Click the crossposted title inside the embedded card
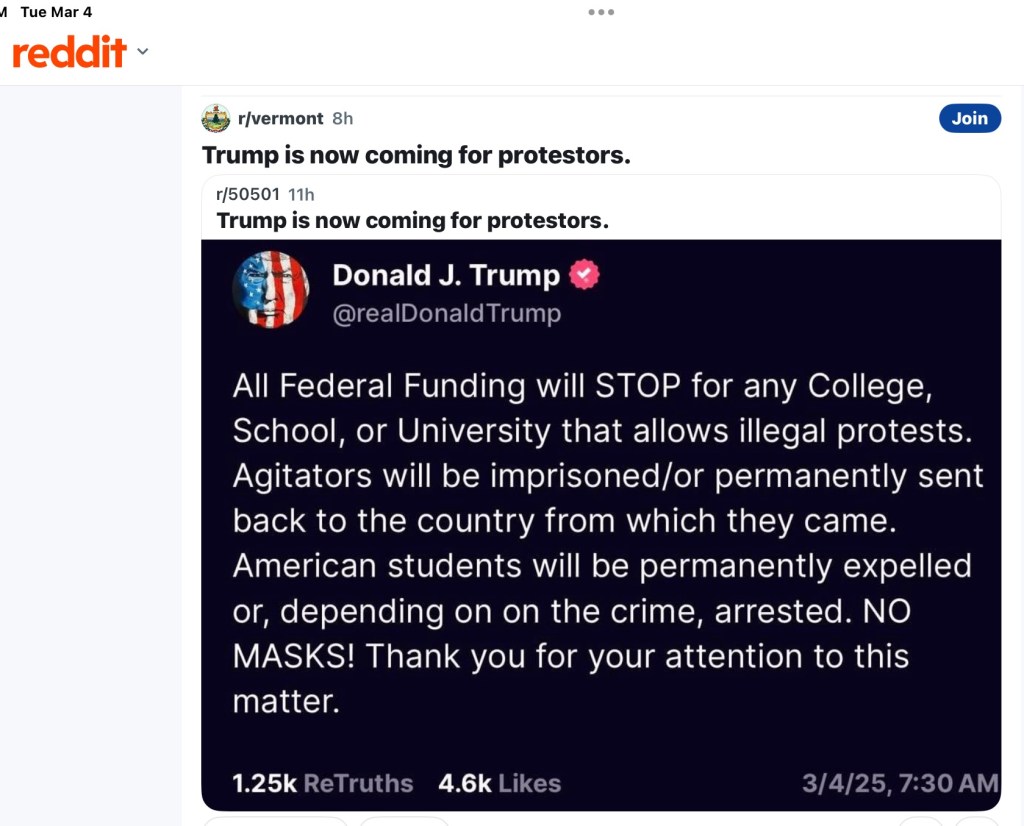This screenshot has width=1024, height=826. (412, 220)
